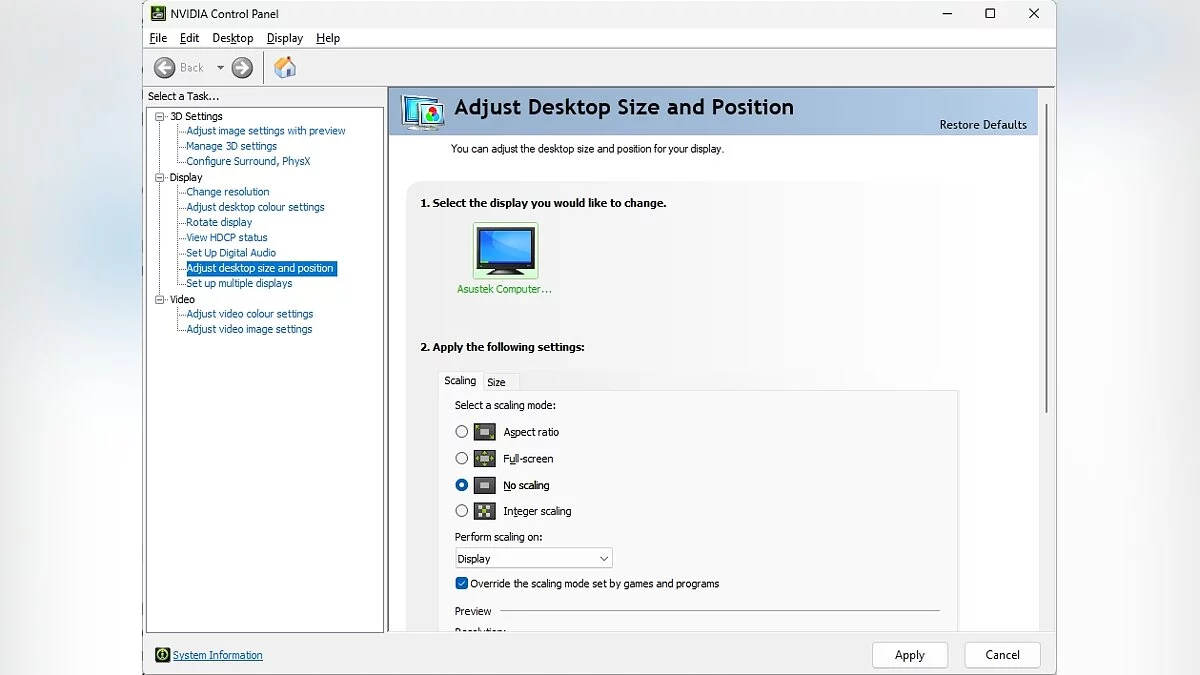Uncheck Override the scaling mode checkbox

click(x=461, y=583)
